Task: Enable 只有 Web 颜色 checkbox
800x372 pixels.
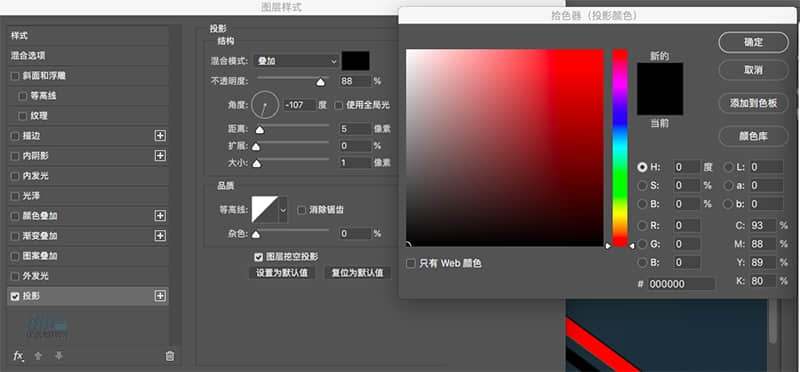Action: click(x=411, y=264)
